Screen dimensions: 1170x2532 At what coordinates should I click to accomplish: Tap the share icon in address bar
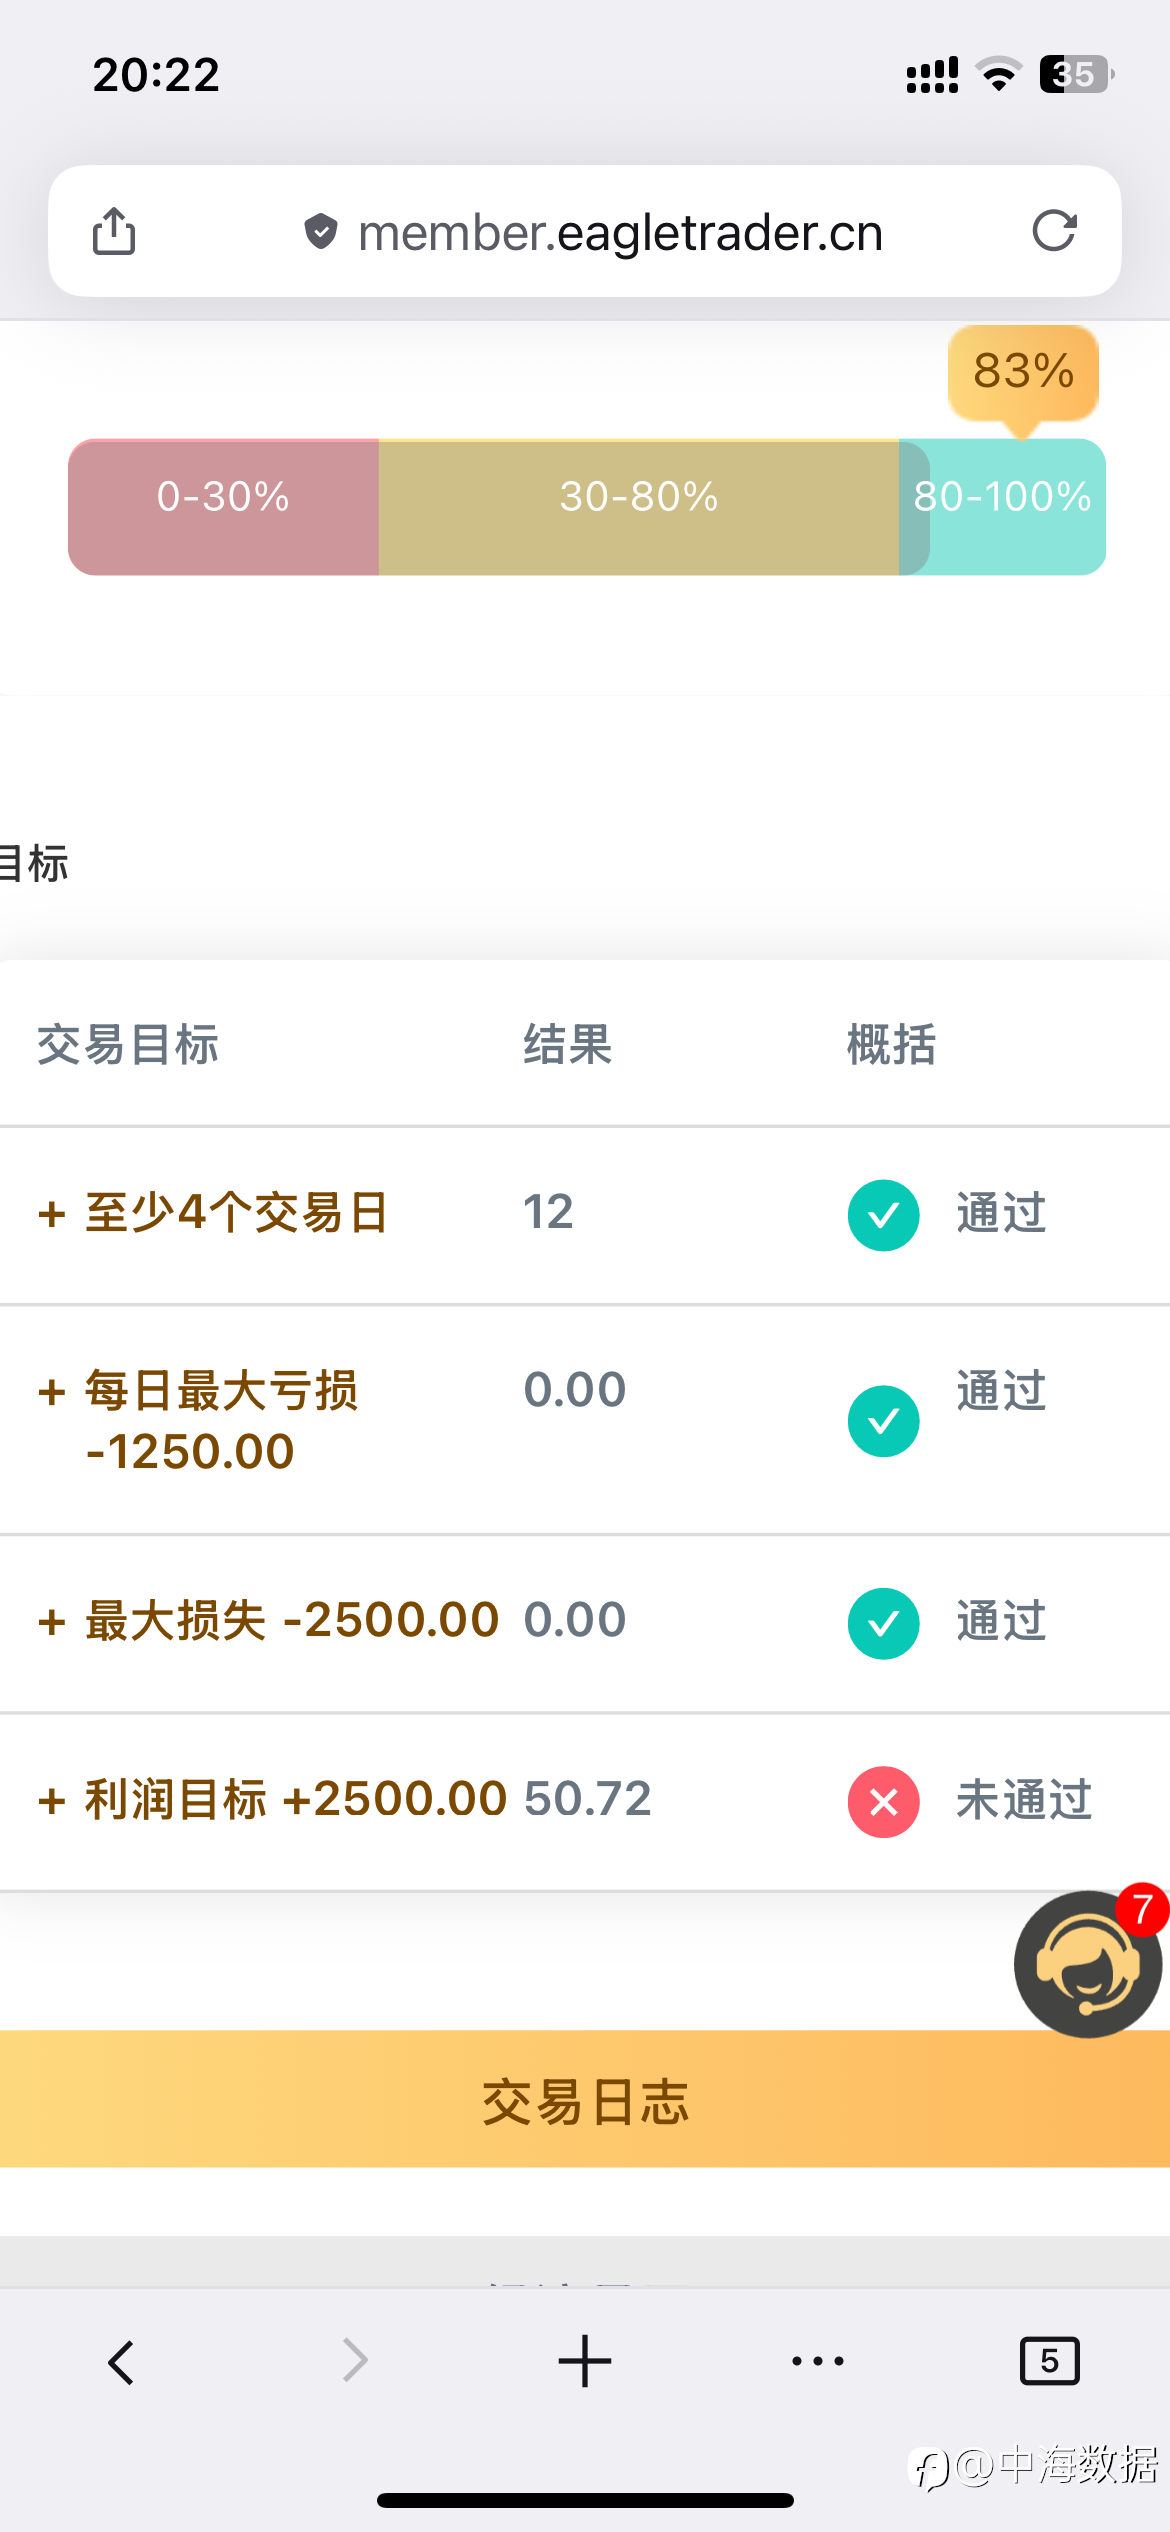(114, 232)
